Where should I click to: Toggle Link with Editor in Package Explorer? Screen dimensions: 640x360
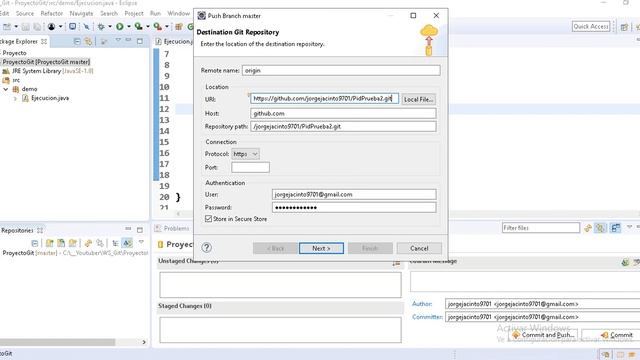coord(88,41)
